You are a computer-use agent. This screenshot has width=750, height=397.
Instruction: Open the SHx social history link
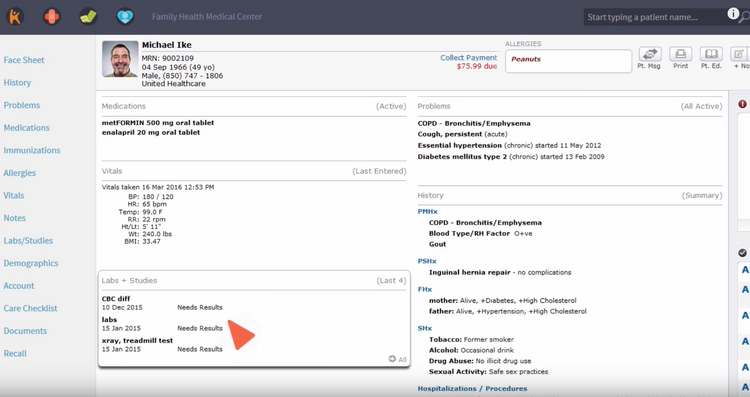click(x=425, y=328)
